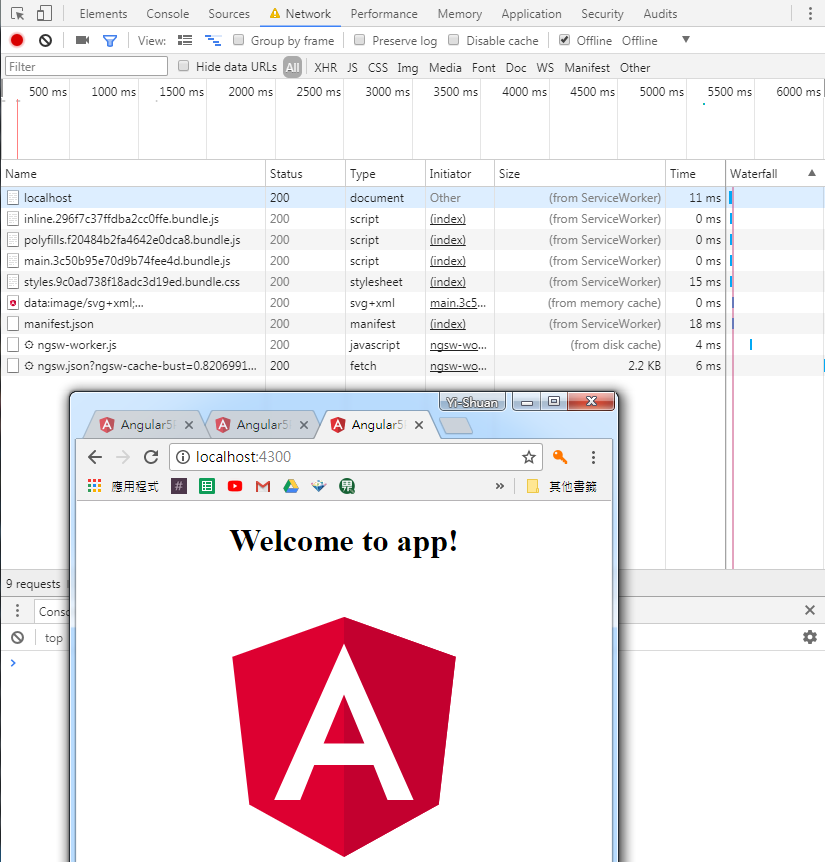Image resolution: width=825 pixels, height=862 pixels.
Task: Enable the Preserve log checkbox
Action: click(x=359, y=40)
